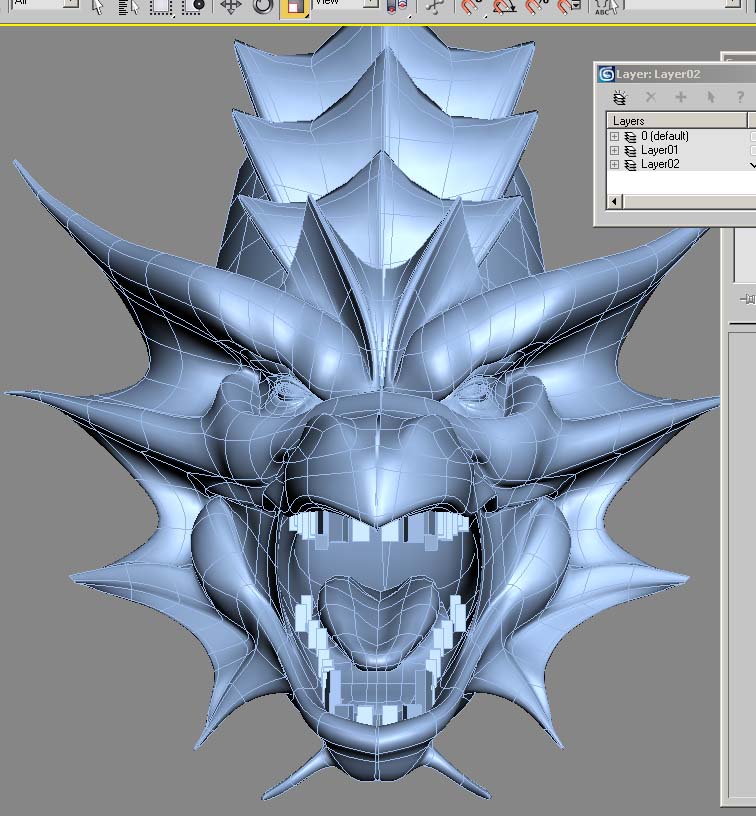Toggle the Percent Snap magnet icon

(536, 7)
